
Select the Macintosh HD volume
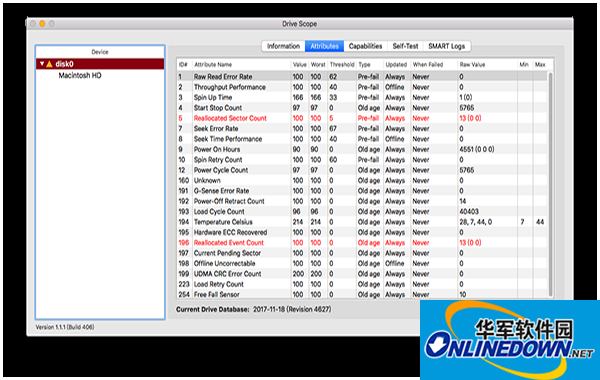coord(80,75)
